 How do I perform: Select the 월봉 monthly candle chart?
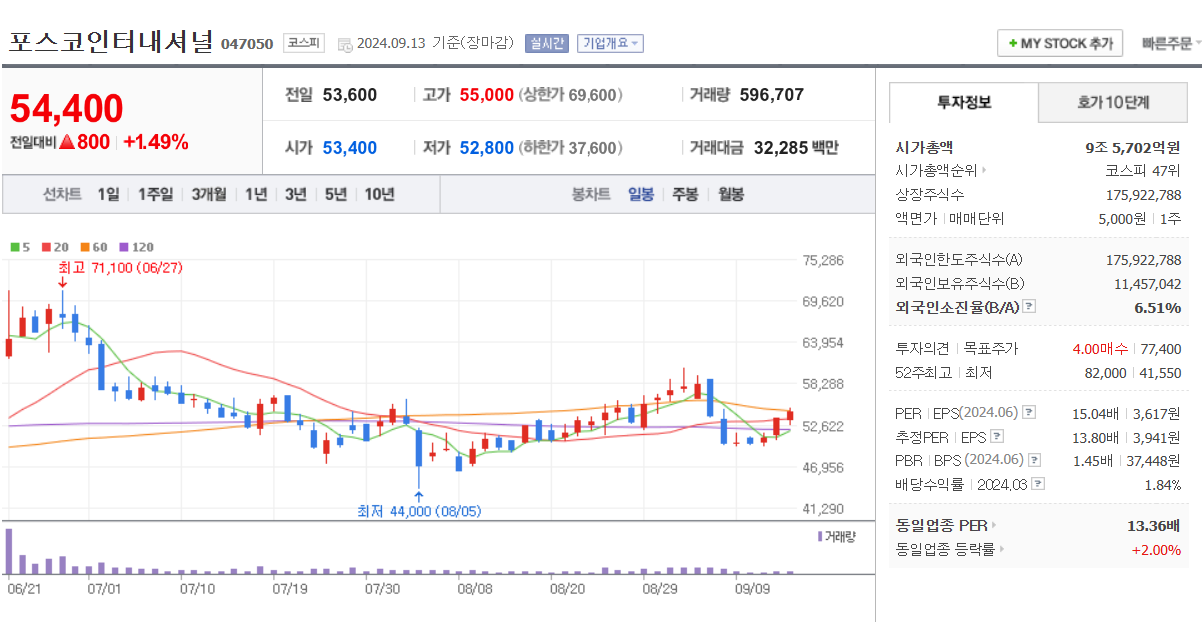pyautogui.click(x=731, y=194)
